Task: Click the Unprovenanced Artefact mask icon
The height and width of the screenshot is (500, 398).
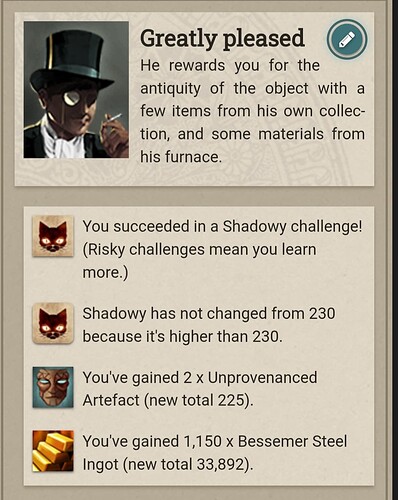Action: [x=53, y=387]
